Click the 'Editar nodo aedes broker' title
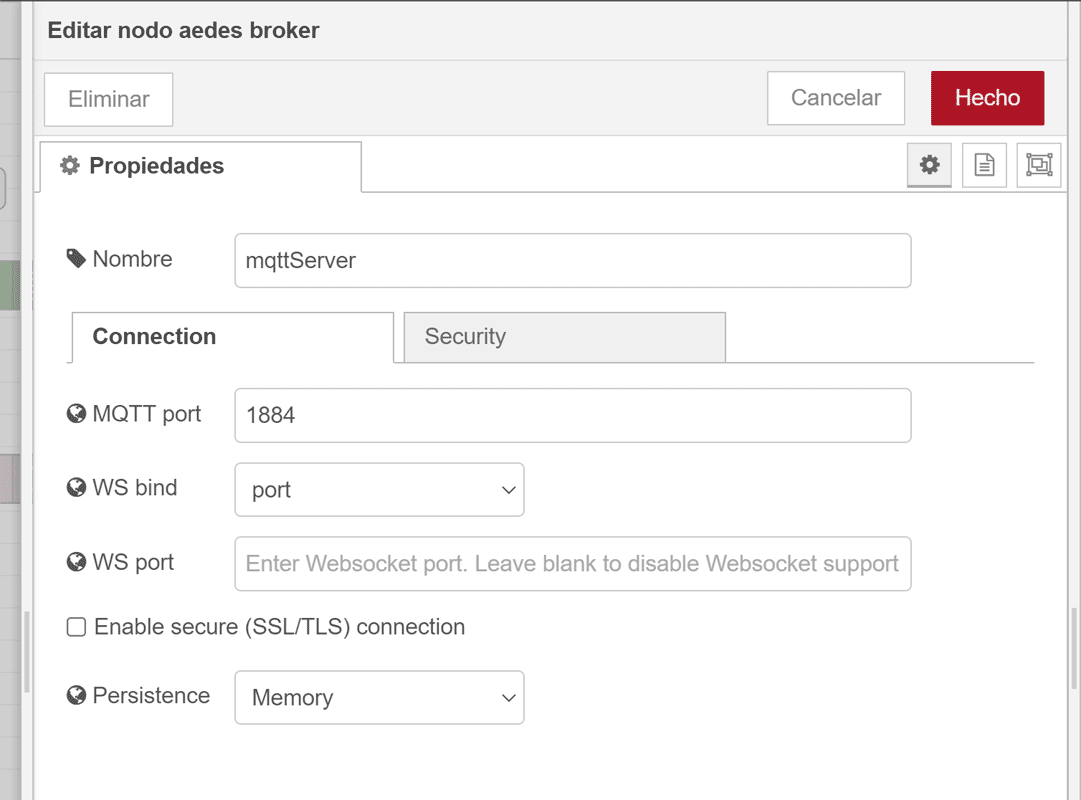The width and height of the screenshot is (1081, 800). (183, 30)
